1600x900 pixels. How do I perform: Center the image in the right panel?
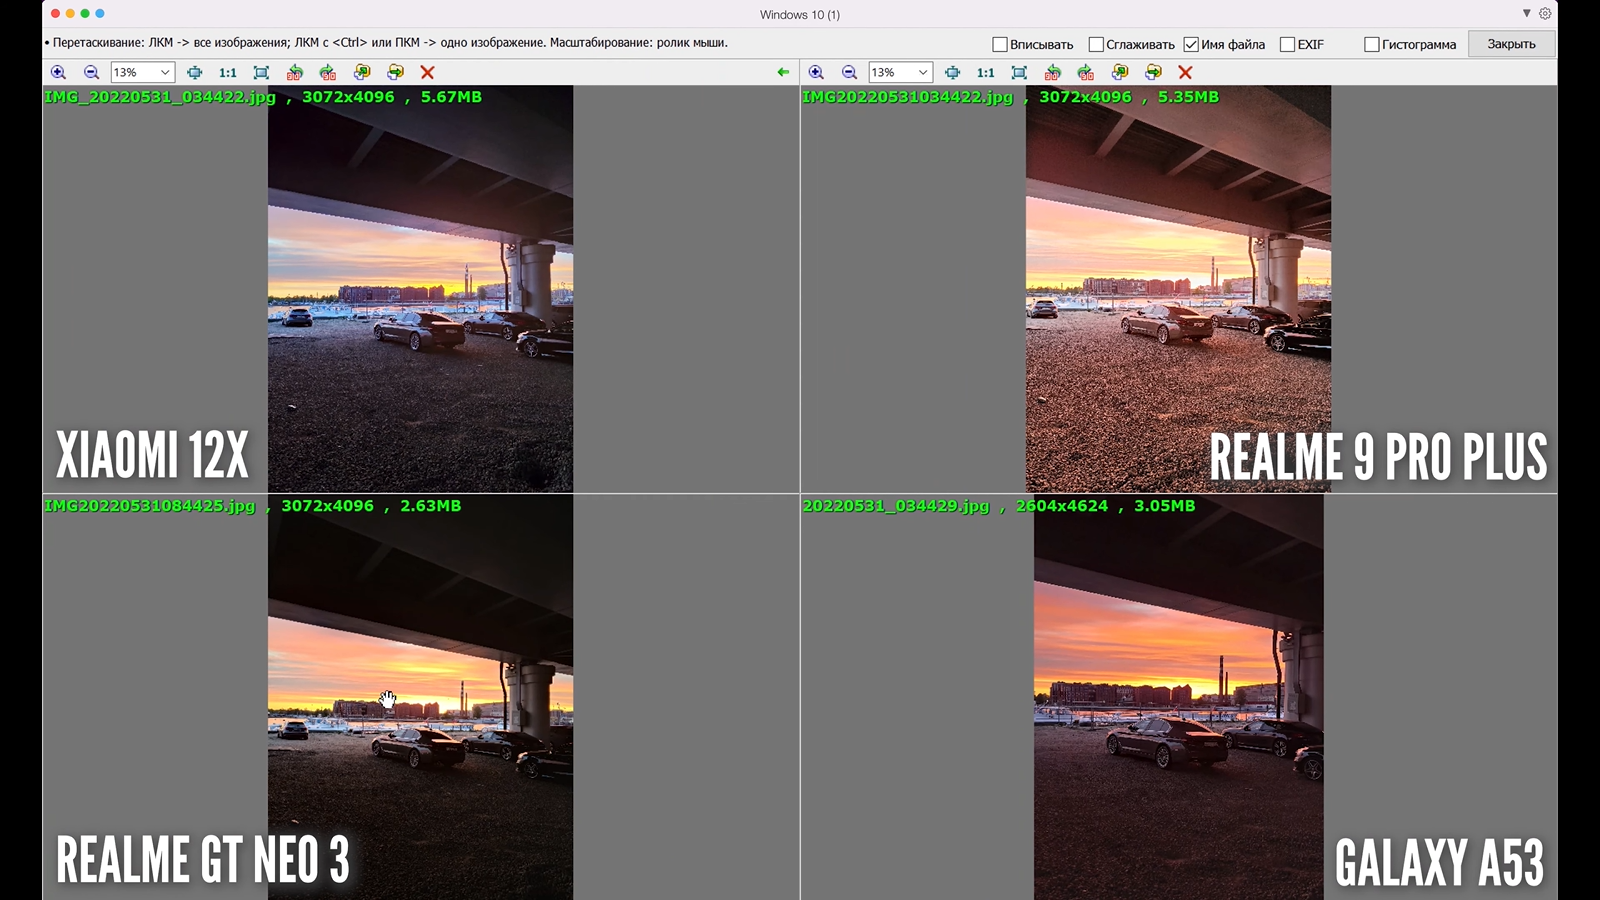point(952,72)
